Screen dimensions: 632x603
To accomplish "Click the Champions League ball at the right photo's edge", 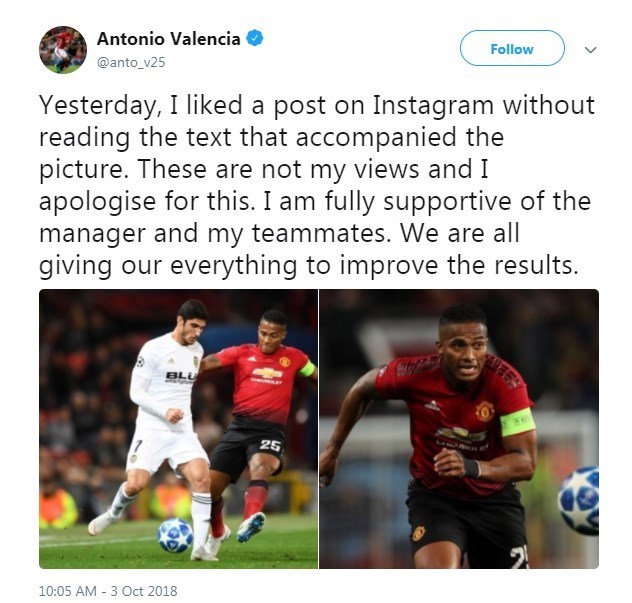I will click(578, 500).
